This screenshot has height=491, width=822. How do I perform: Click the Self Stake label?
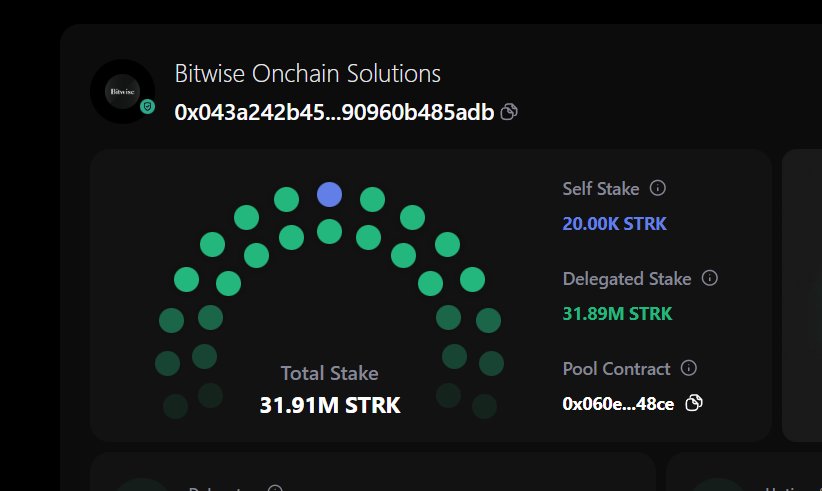[601, 188]
